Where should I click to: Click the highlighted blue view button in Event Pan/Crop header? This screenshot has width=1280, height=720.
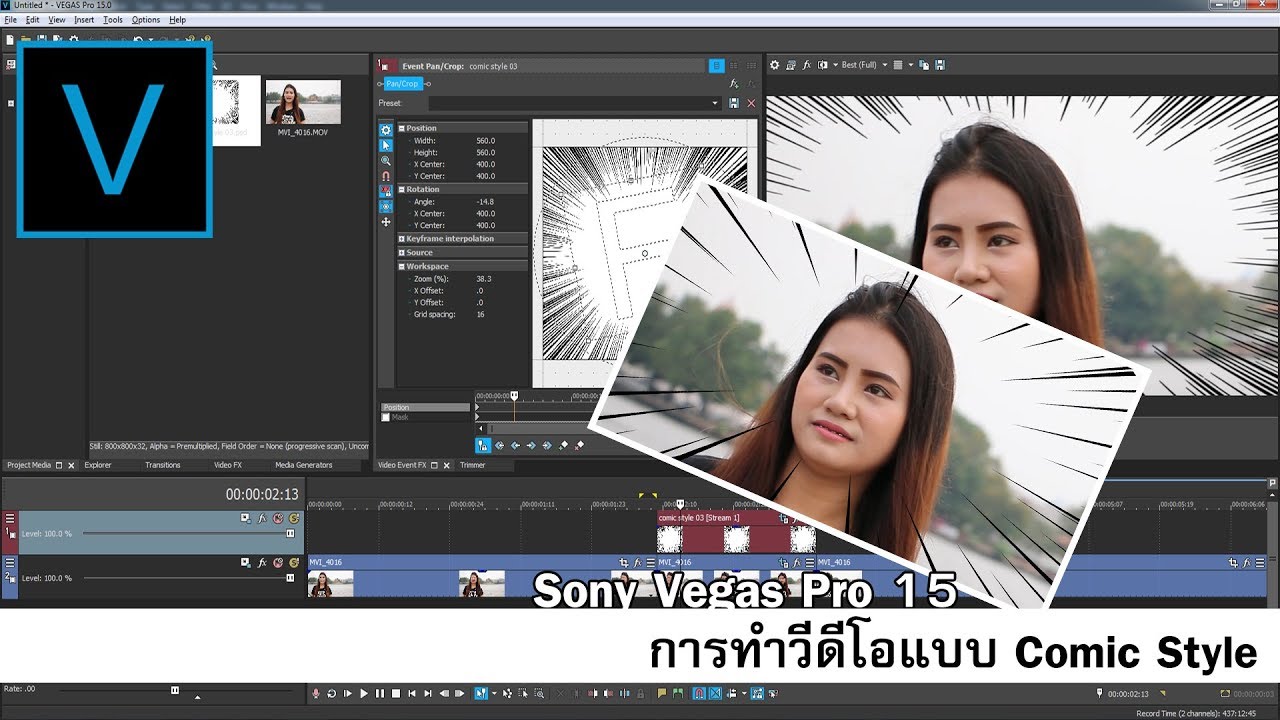point(716,65)
